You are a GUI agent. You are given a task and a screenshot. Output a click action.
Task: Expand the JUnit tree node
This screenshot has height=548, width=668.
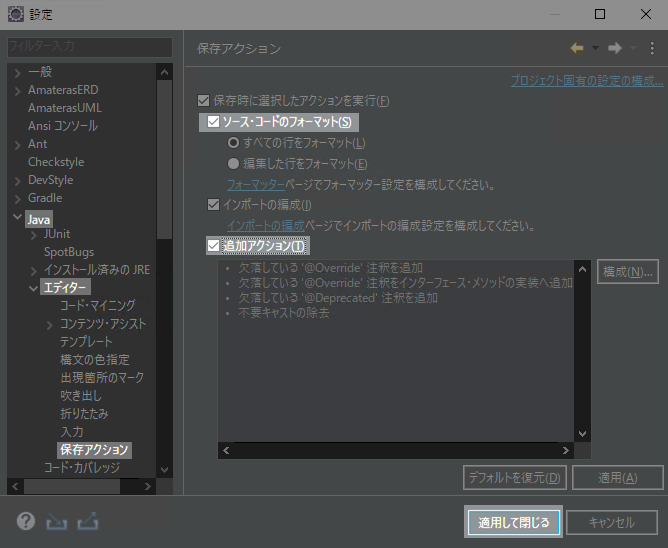(x=34, y=235)
